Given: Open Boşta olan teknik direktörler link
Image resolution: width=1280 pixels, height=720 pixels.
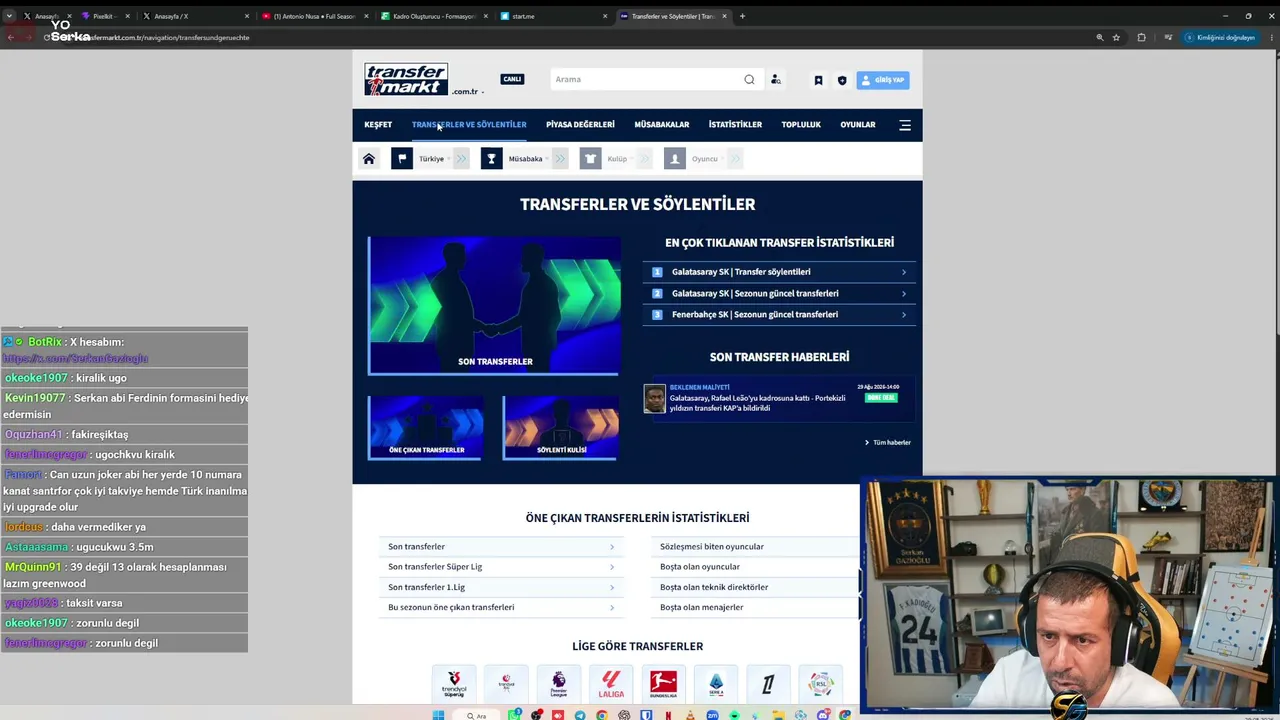Looking at the screenshot, I should pyautogui.click(x=714, y=587).
